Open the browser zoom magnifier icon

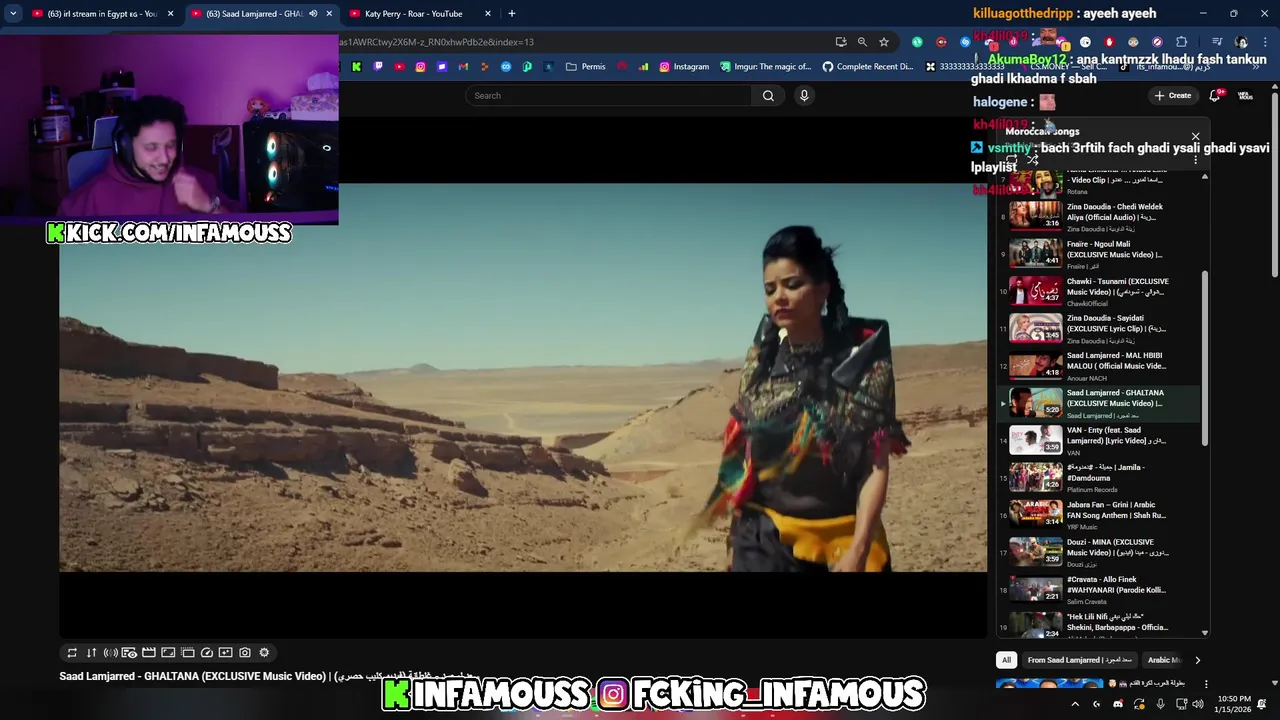coord(862,42)
